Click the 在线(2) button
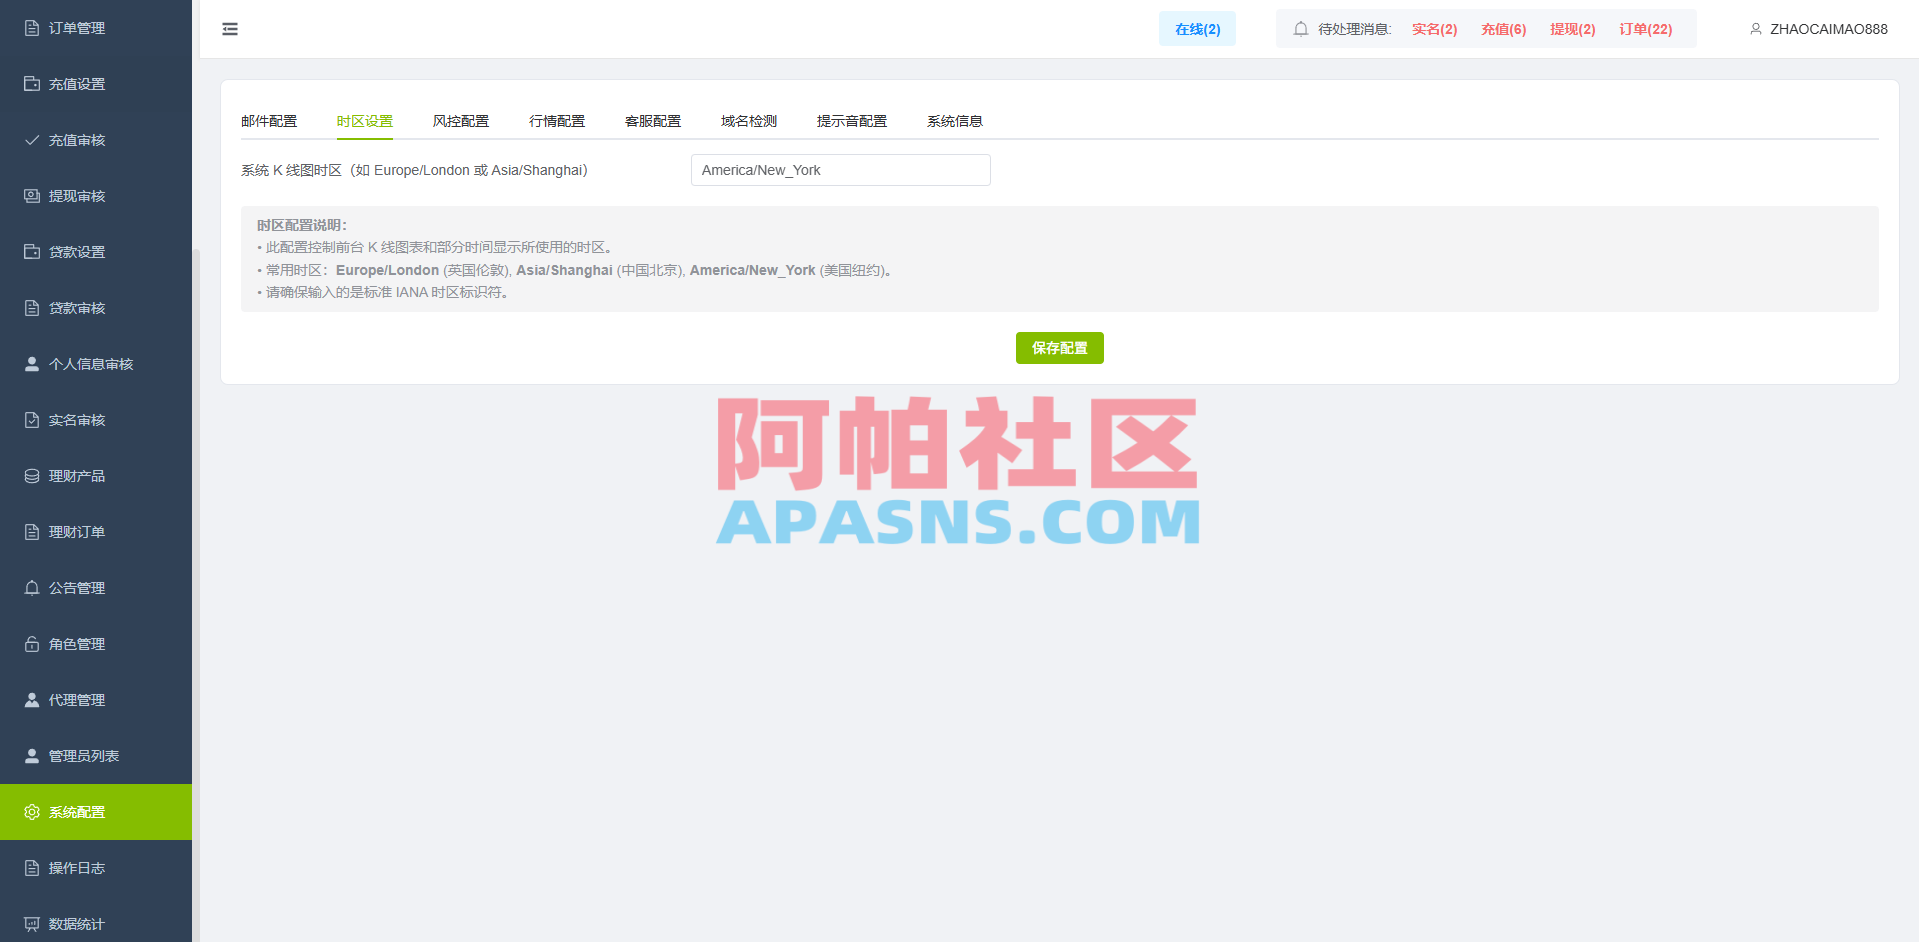1919x942 pixels. 1197,29
